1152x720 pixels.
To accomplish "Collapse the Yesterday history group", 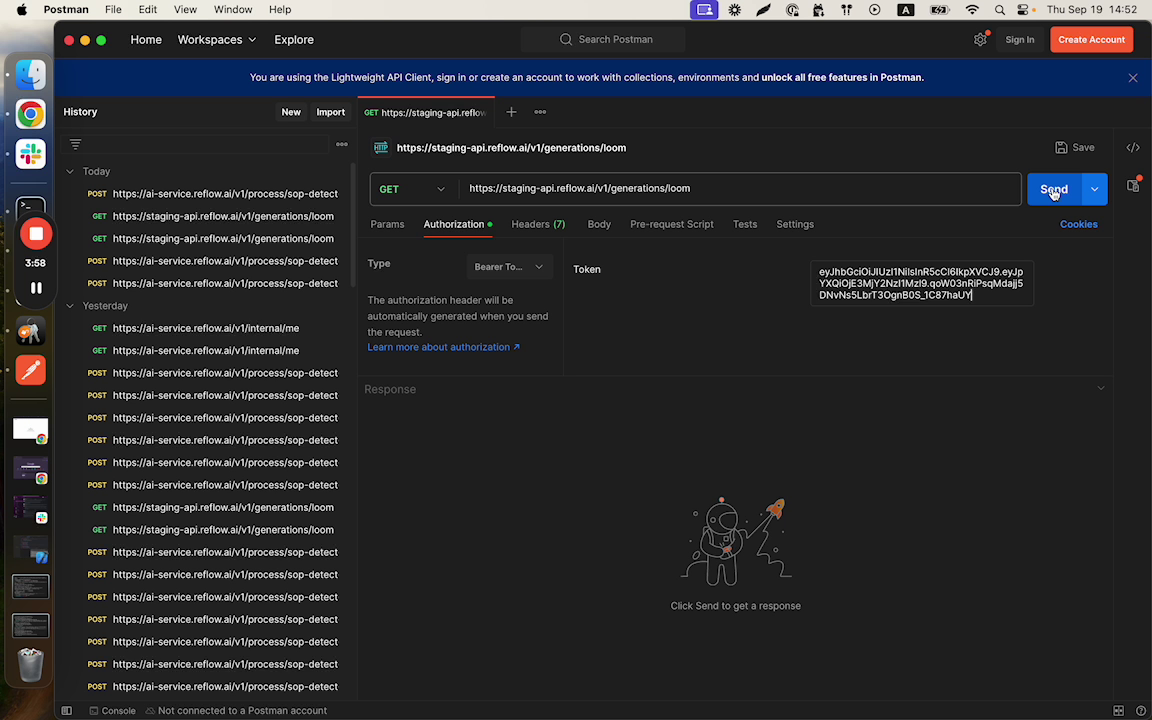I will (x=70, y=306).
